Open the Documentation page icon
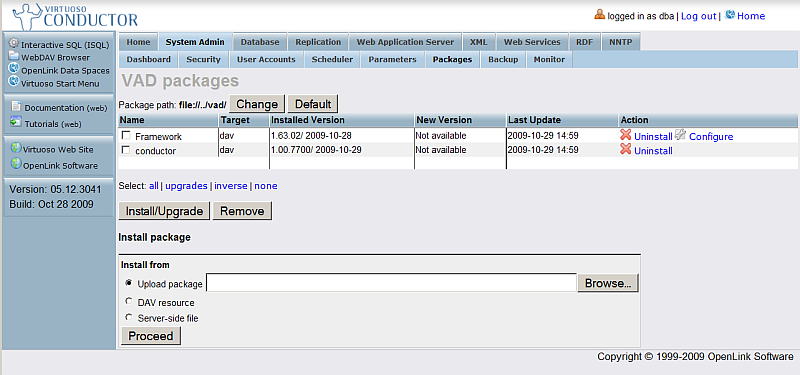800x375 pixels. tap(16, 107)
